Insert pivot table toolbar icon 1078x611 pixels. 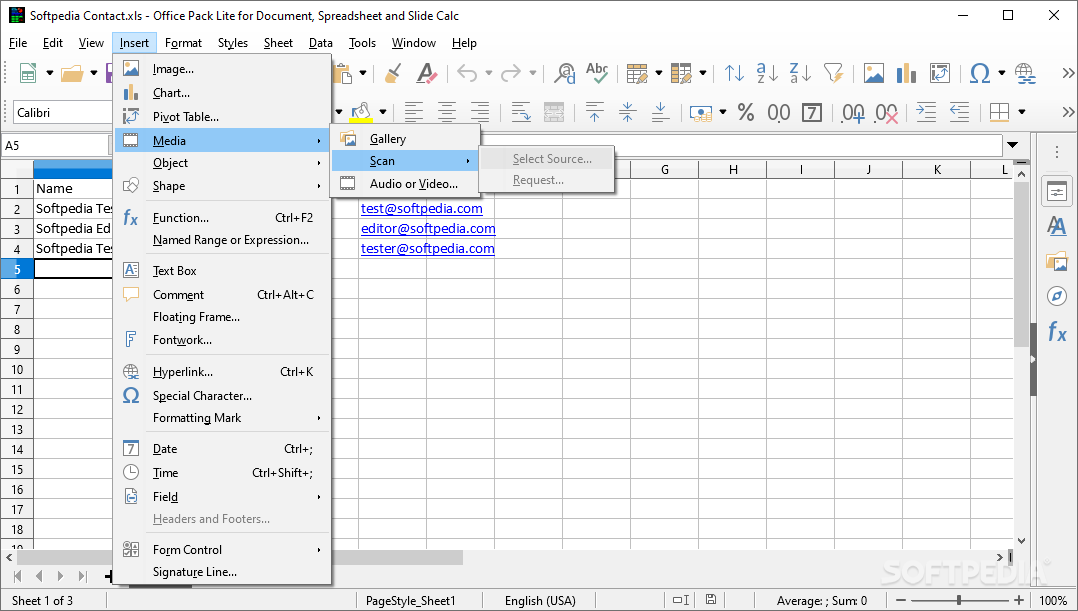[x=939, y=73]
